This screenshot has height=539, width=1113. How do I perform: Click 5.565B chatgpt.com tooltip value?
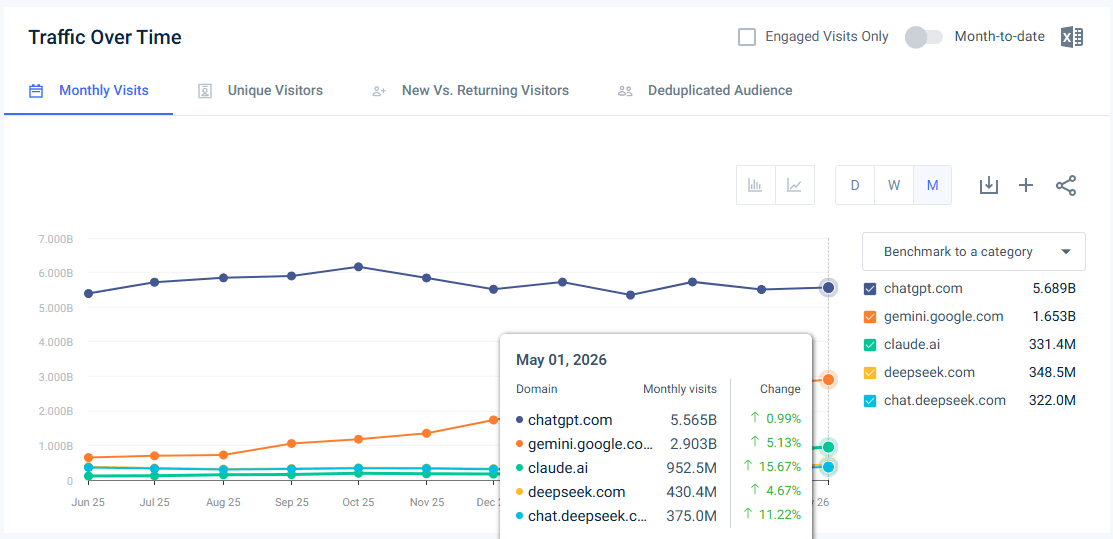tap(693, 420)
